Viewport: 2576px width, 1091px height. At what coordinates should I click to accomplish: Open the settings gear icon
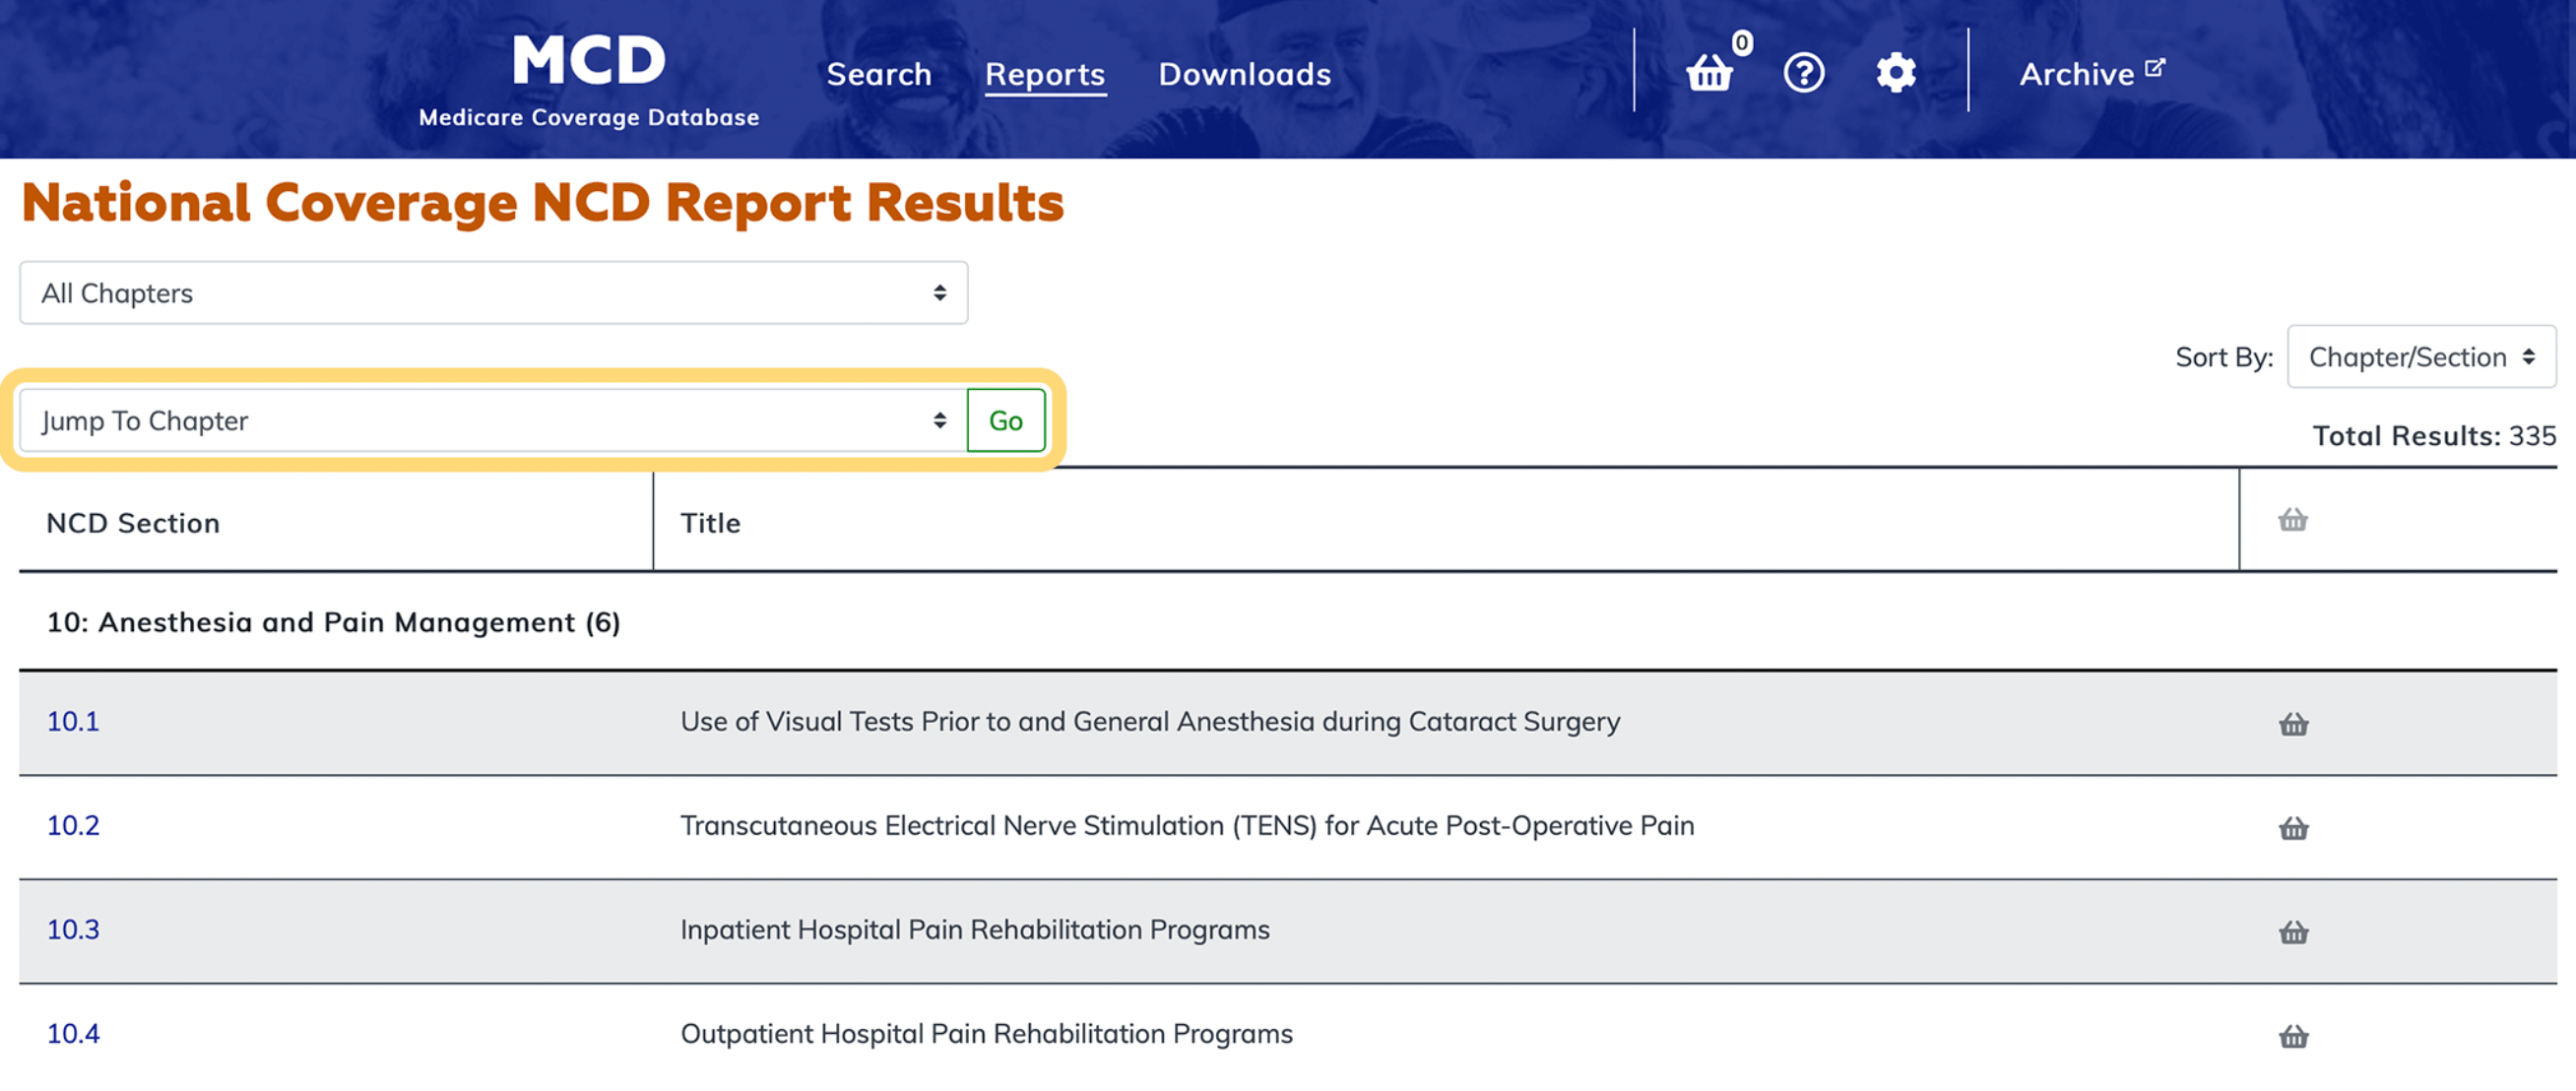click(x=1895, y=73)
